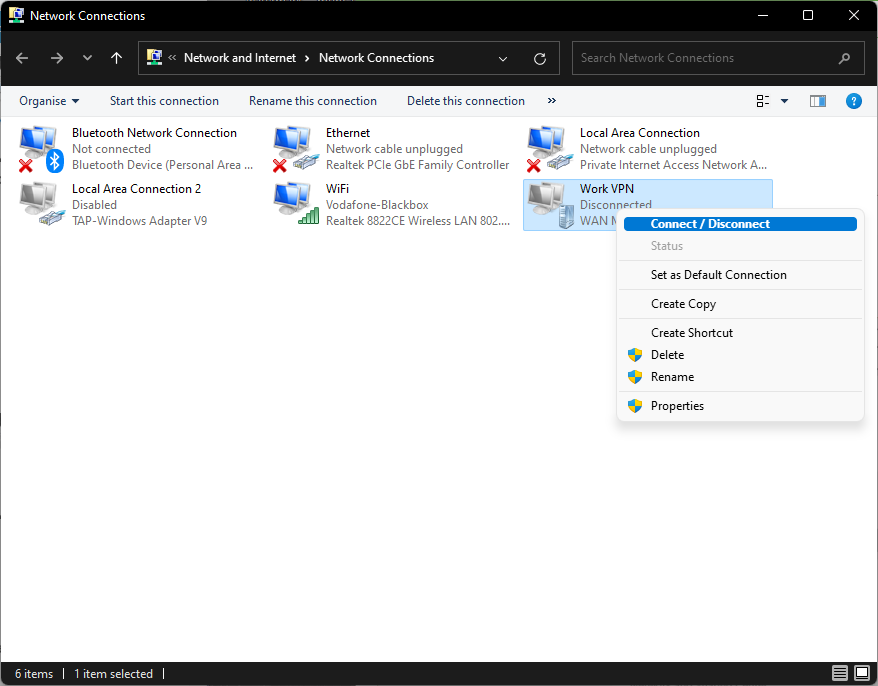Expand the address bar history dropdown
Image resolution: width=878 pixels, height=686 pixels.
click(x=503, y=58)
